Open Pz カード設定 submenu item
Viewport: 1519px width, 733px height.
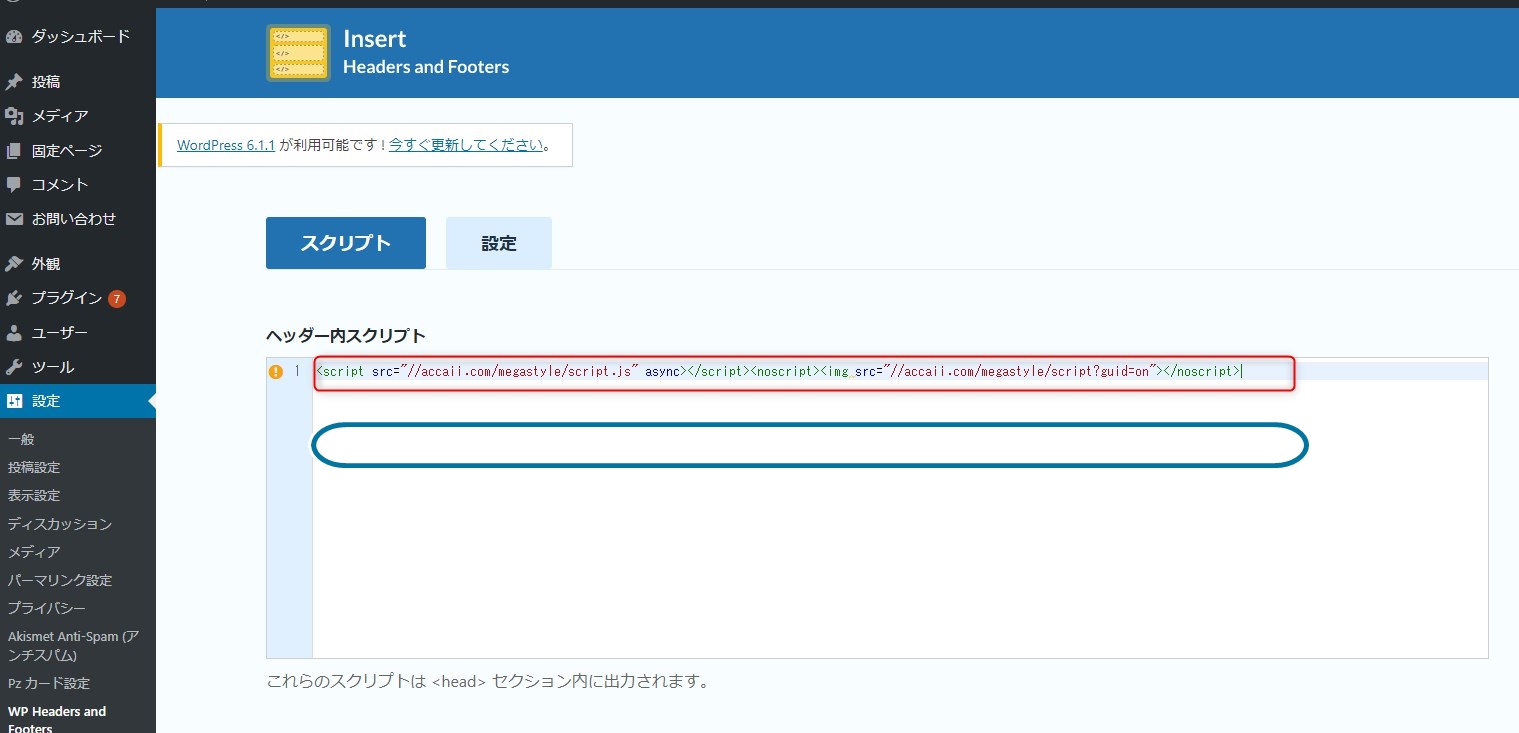(49, 683)
